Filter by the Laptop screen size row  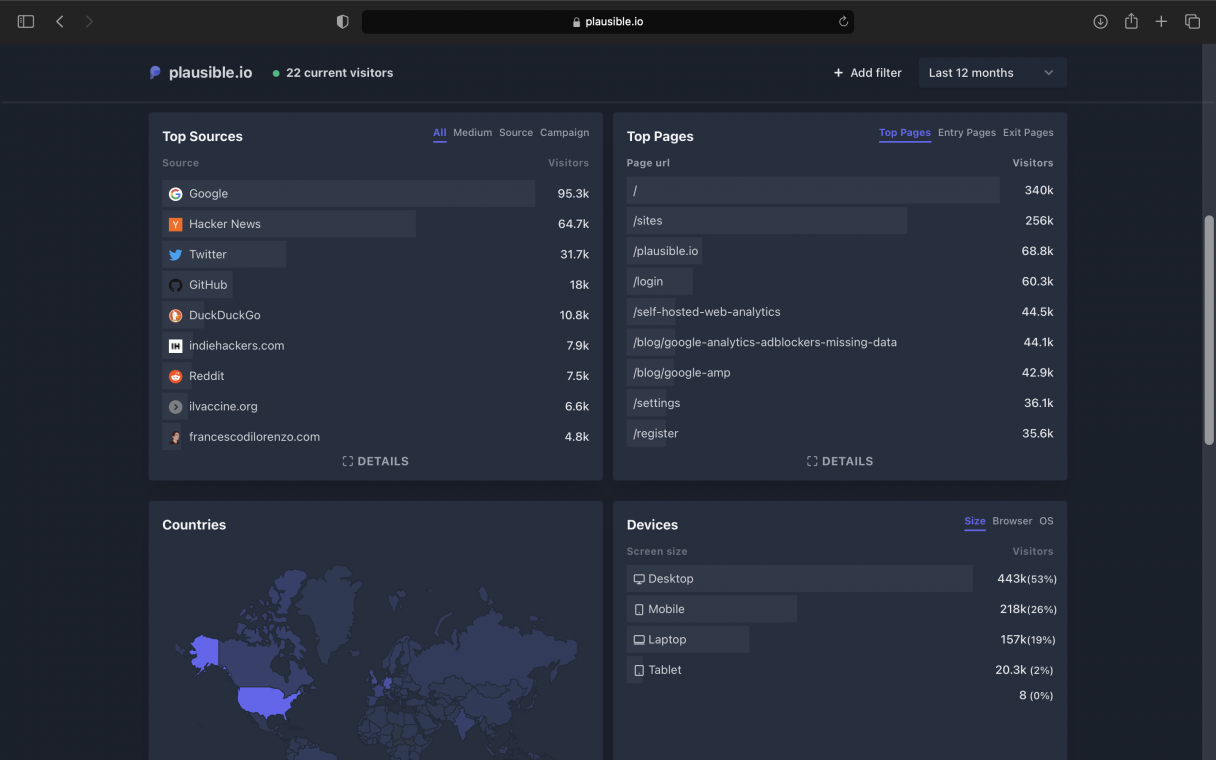click(x=840, y=640)
